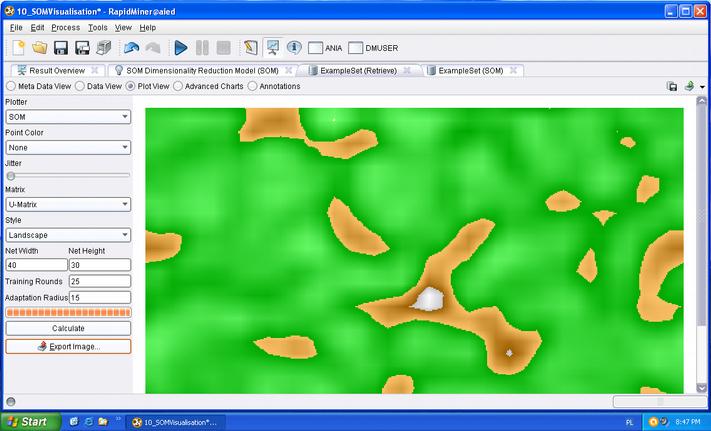711x431 pixels.
Task: Click the plot scrollbar down arrow
Action: [x=701, y=387]
